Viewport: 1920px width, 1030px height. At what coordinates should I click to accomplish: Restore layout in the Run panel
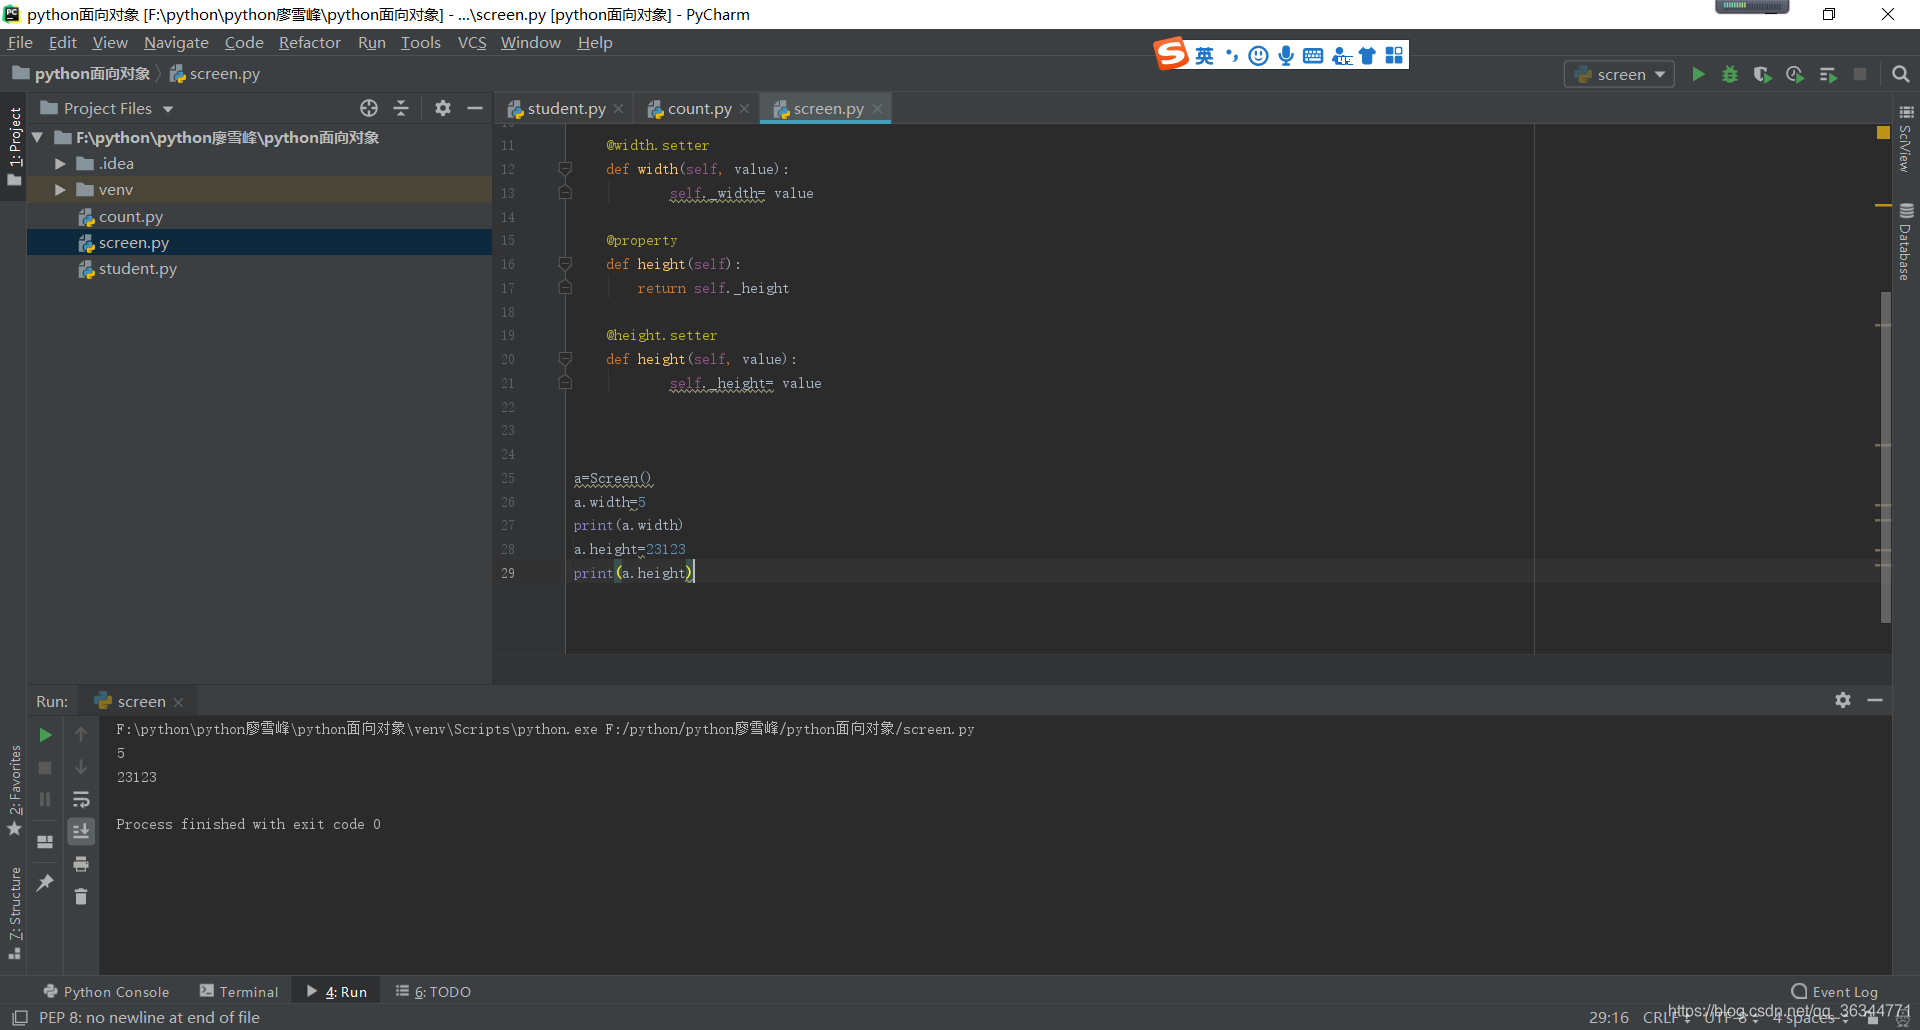click(45, 842)
